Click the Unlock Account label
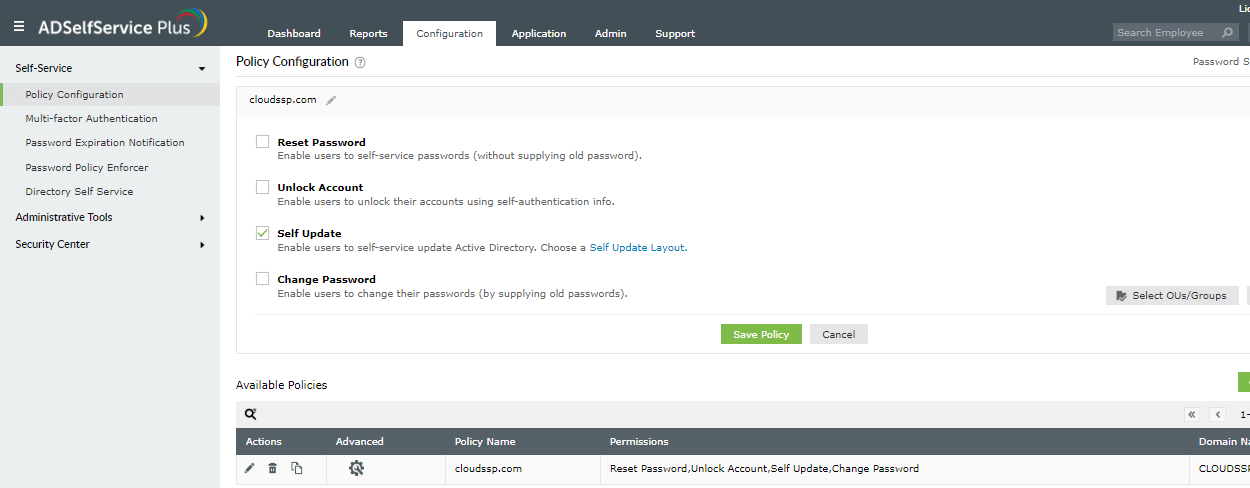Viewport: 1250px width, 488px height. coord(320,187)
